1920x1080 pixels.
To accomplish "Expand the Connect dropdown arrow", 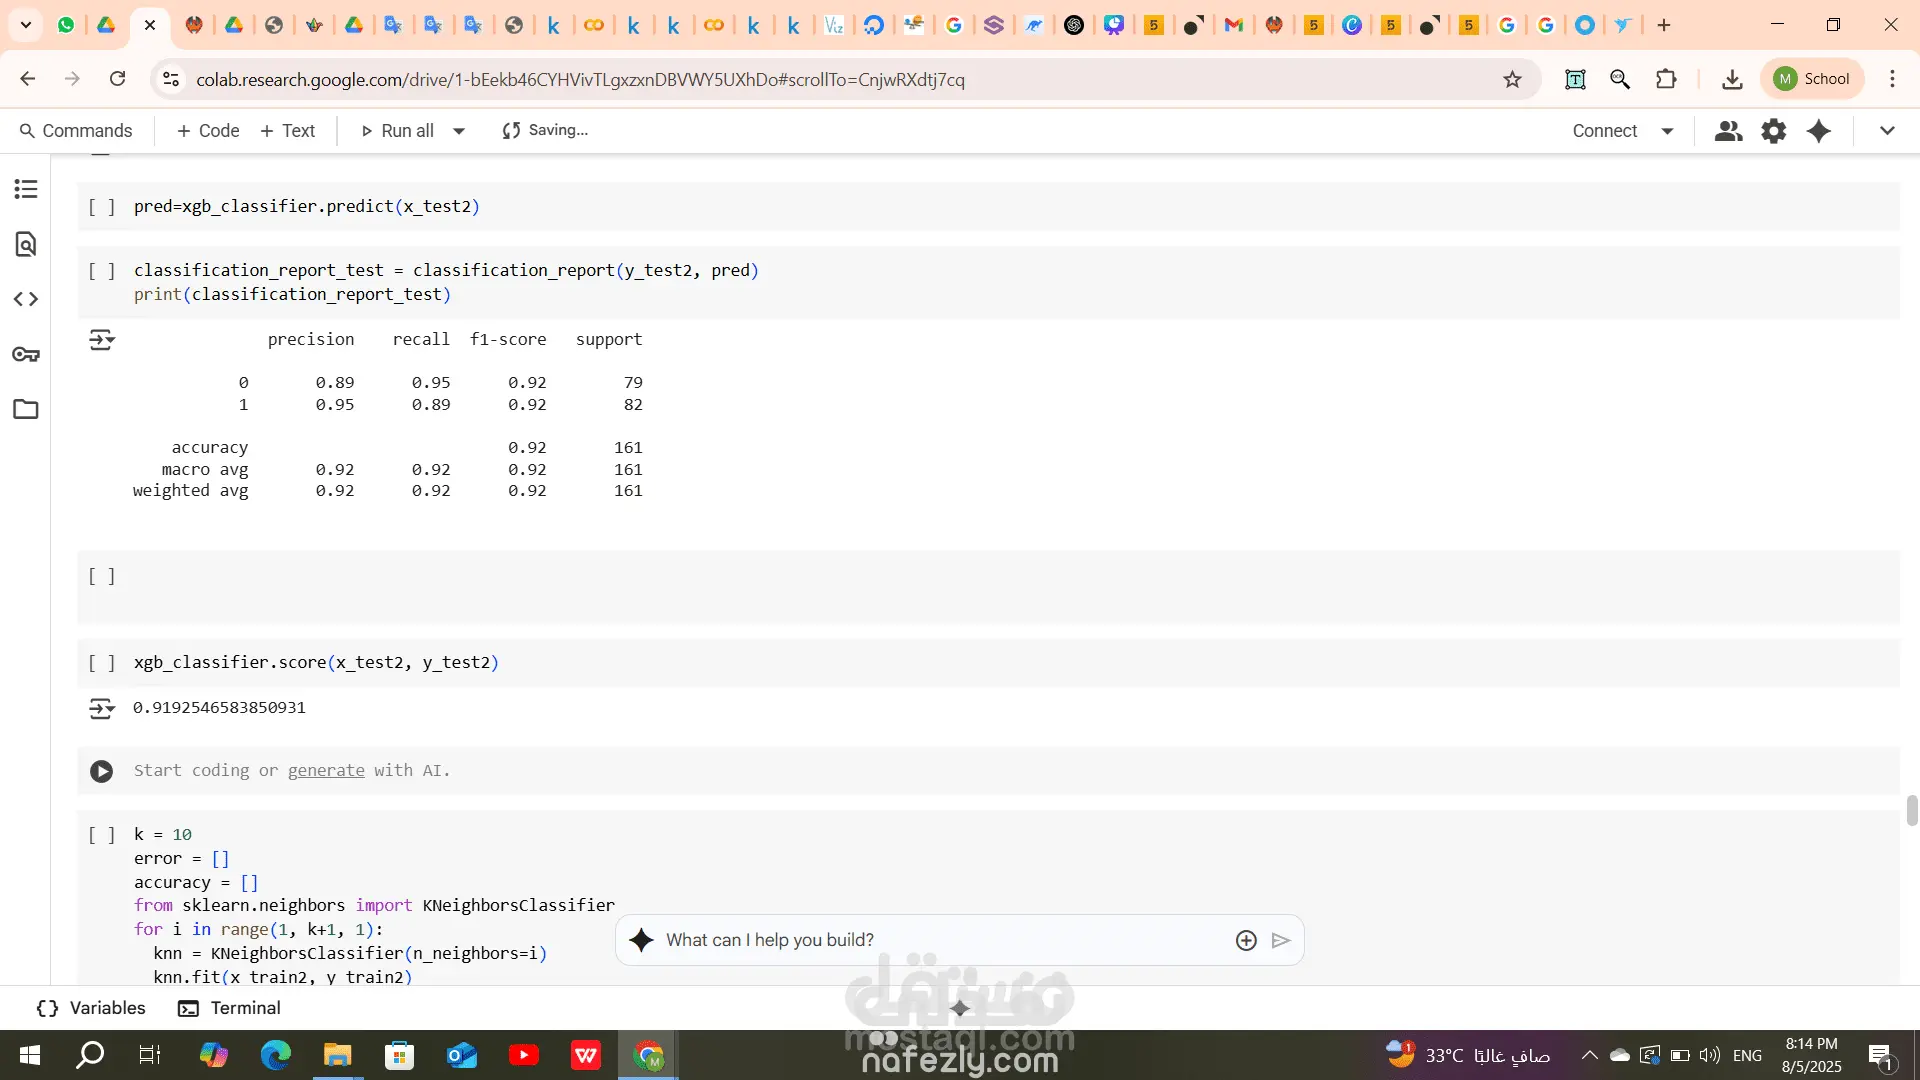I will (x=1667, y=131).
